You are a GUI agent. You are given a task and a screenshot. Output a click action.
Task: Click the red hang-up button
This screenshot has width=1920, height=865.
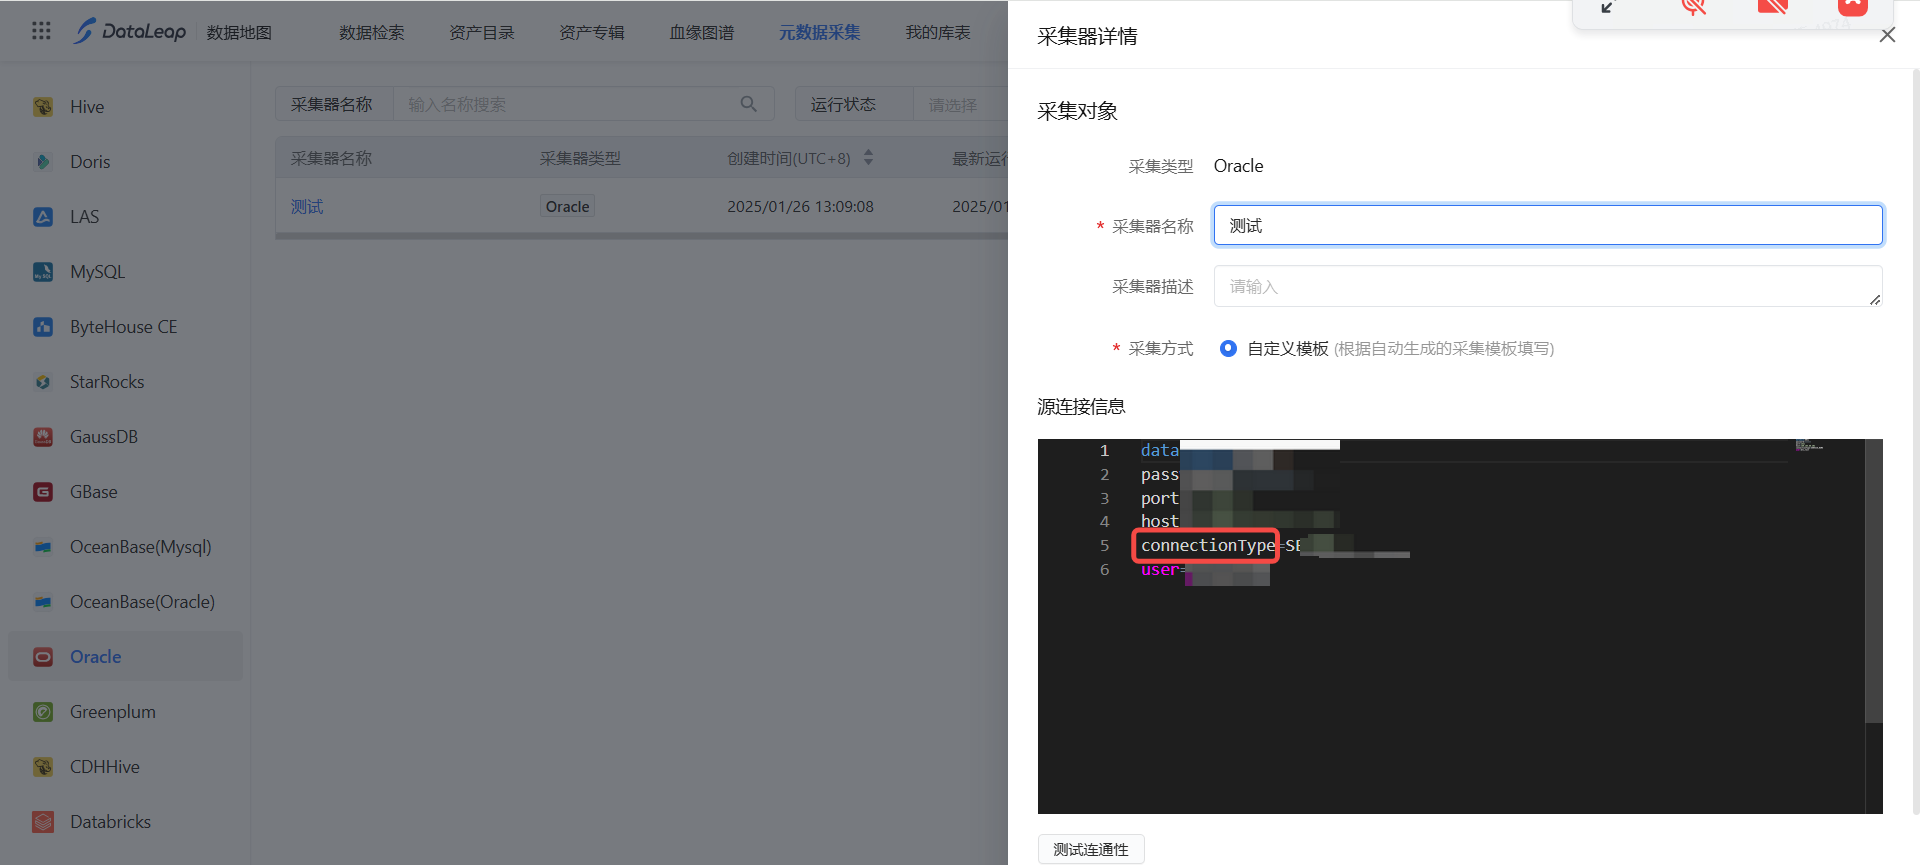pos(1853,7)
